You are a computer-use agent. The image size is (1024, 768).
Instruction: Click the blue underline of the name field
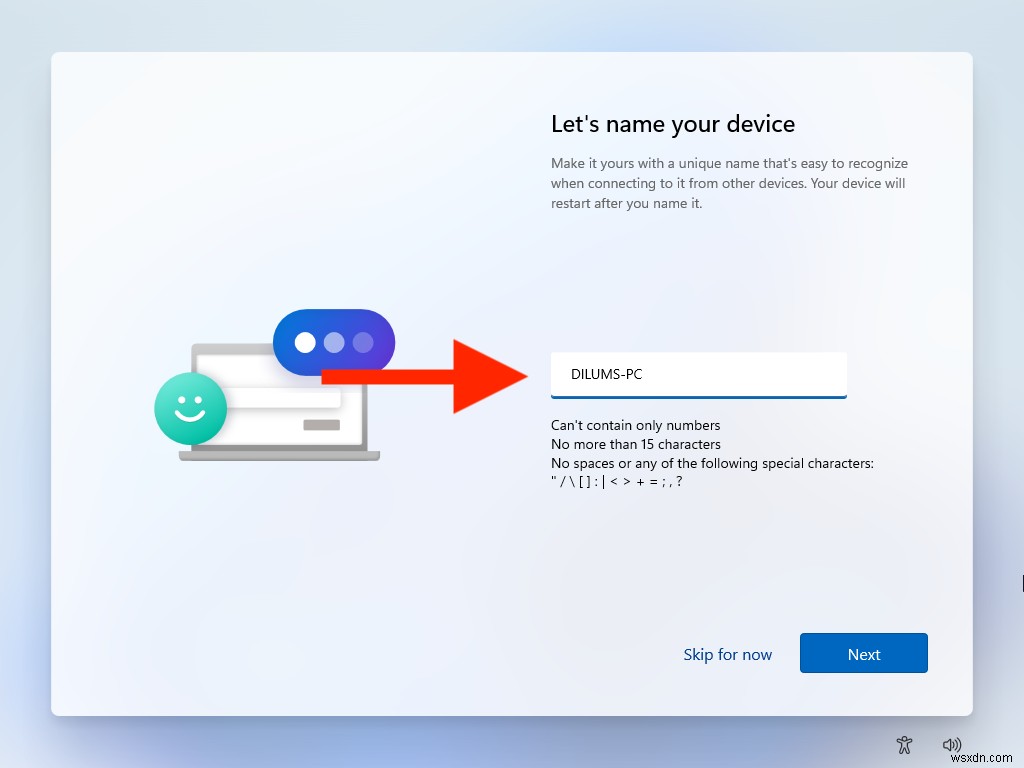coord(698,395)
